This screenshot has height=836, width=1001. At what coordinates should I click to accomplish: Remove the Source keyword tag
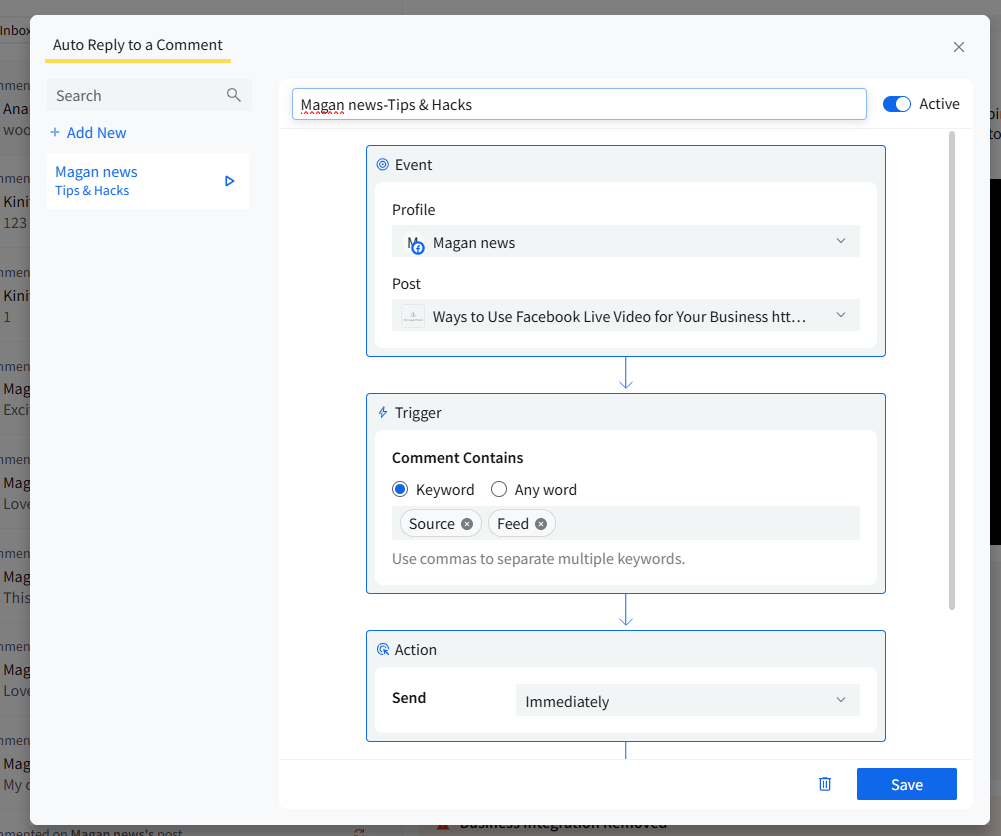pyautogui.click(x=467, y=524)
